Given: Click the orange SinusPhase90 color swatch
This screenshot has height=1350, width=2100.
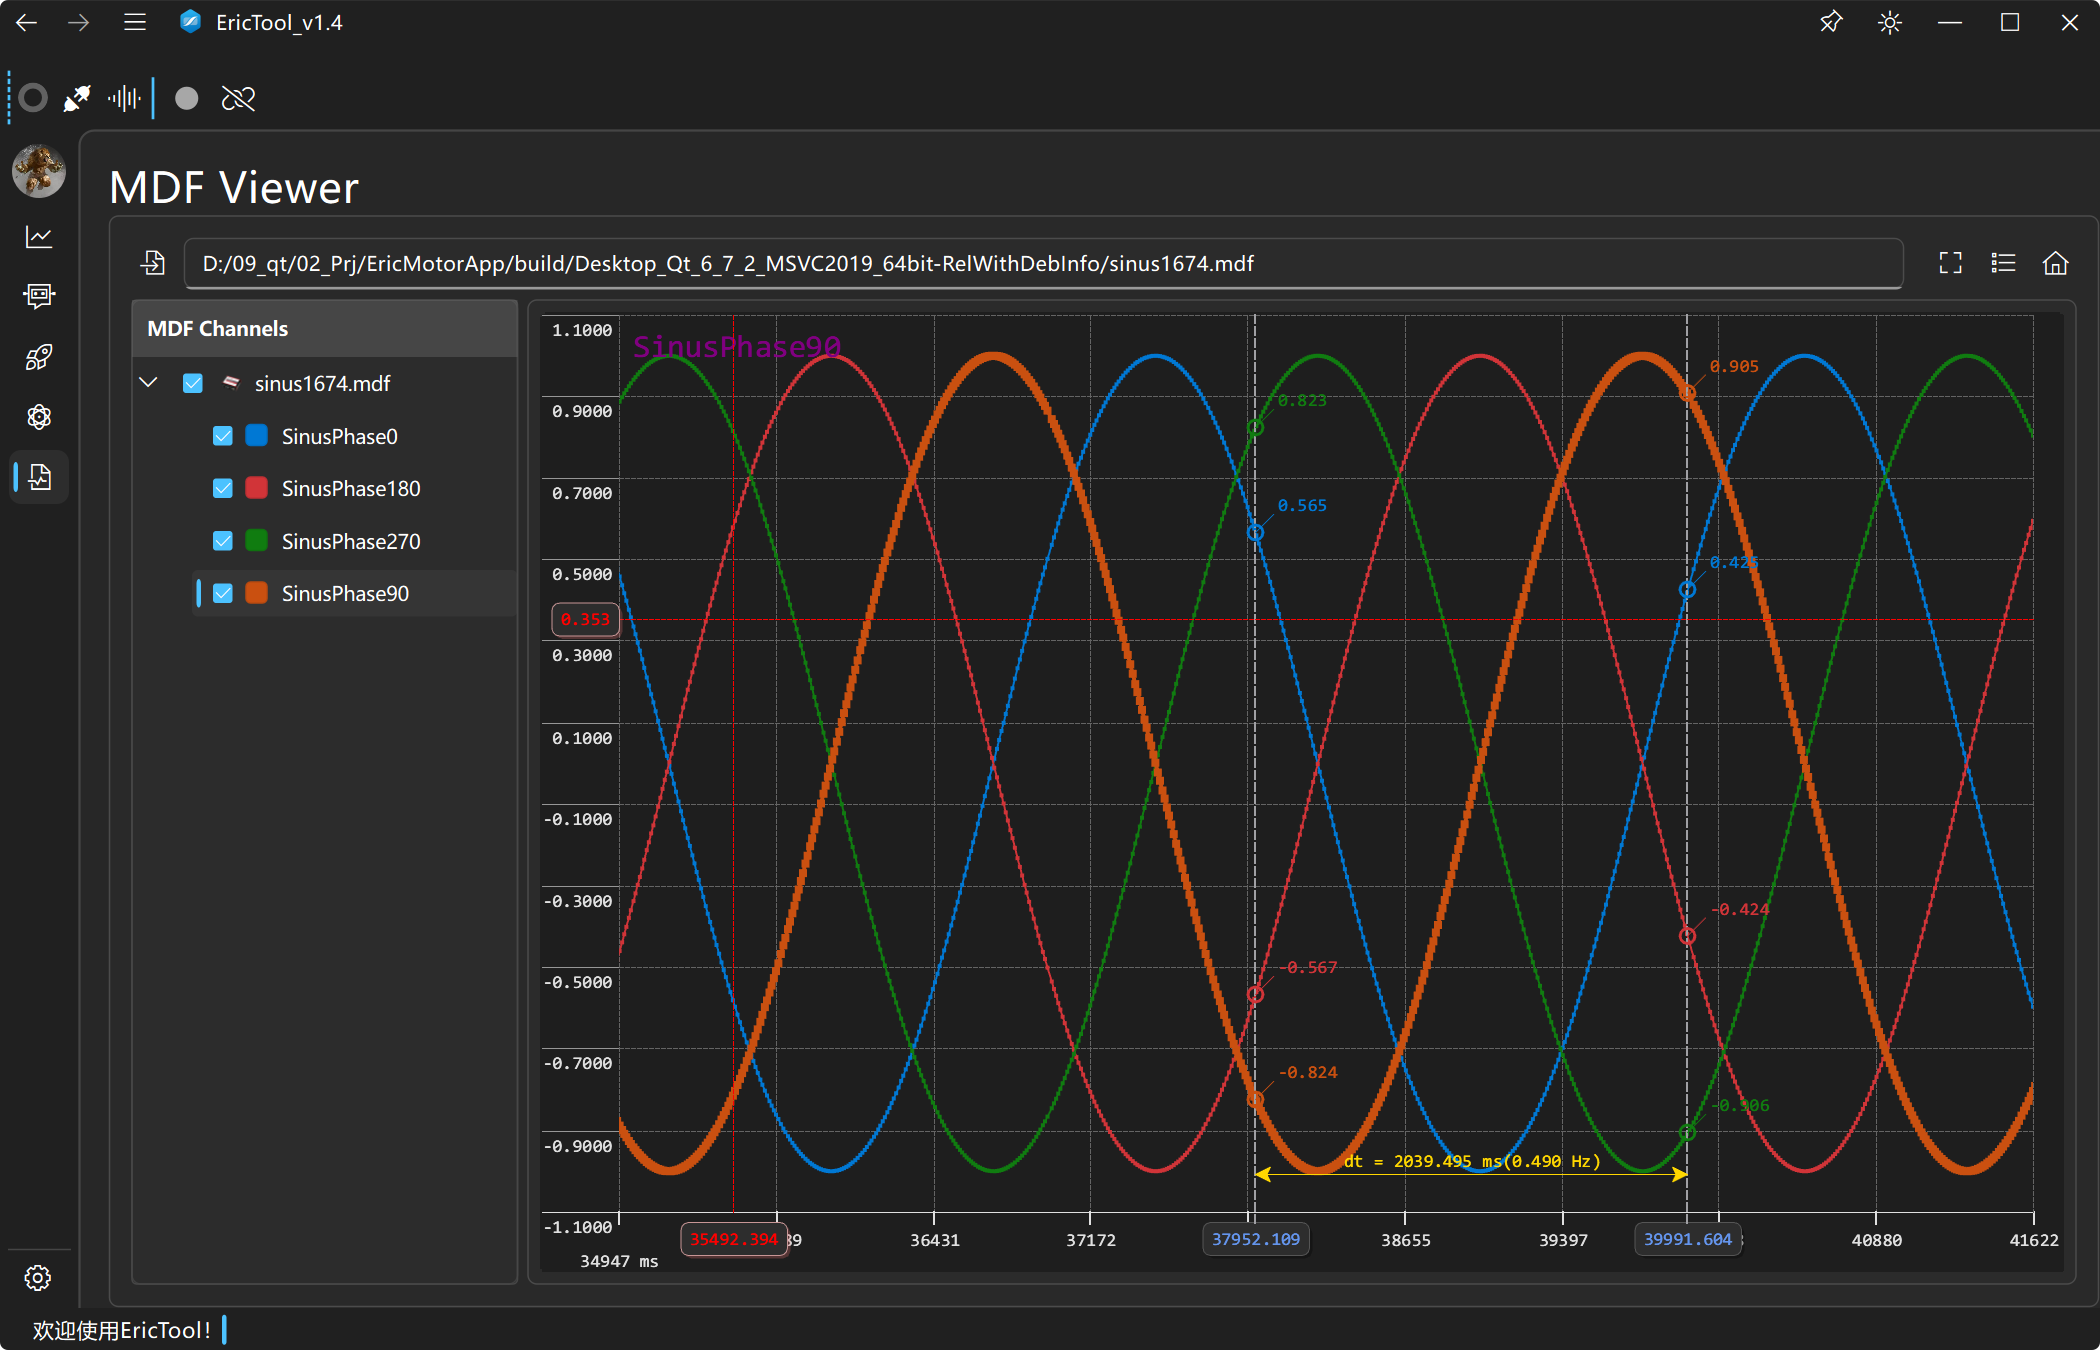Looking at the screenshot, I should click(x=257, y=593).
